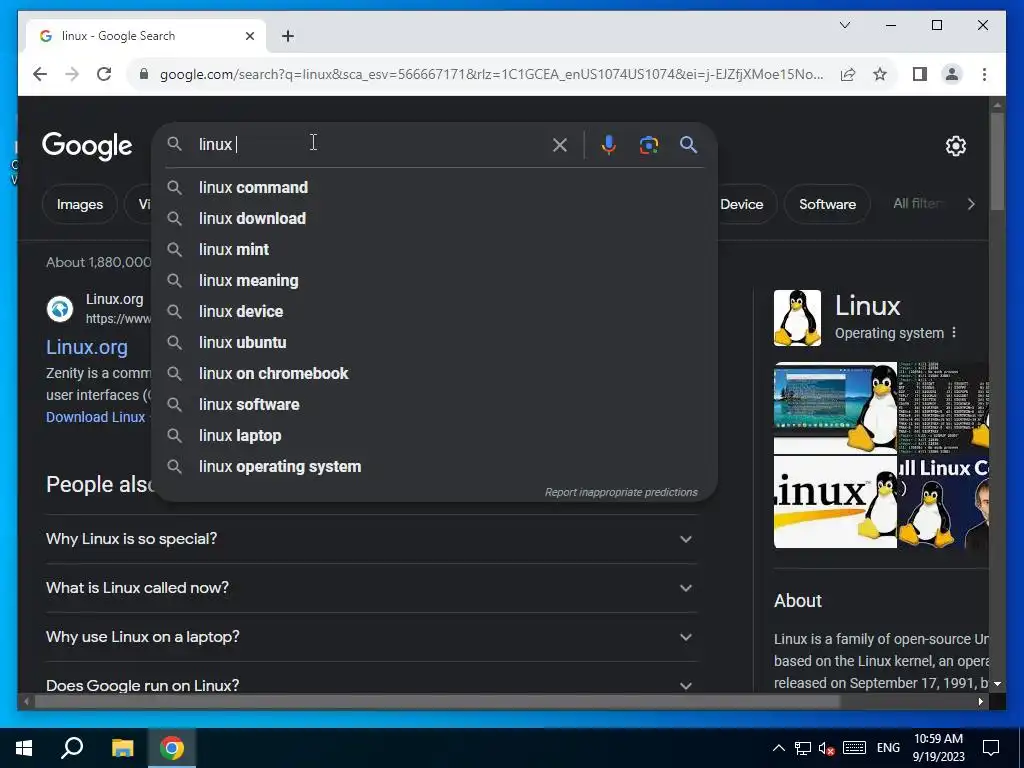Click the network tray icon
The width and height of the screenshot is (1024, 768).
coord(803,748)
